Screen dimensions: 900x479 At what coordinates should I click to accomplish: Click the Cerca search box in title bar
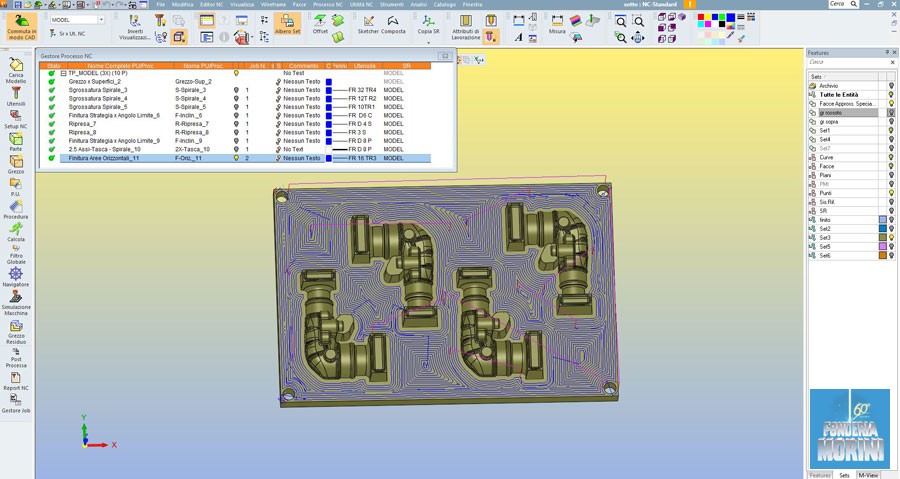coord(843,4)
